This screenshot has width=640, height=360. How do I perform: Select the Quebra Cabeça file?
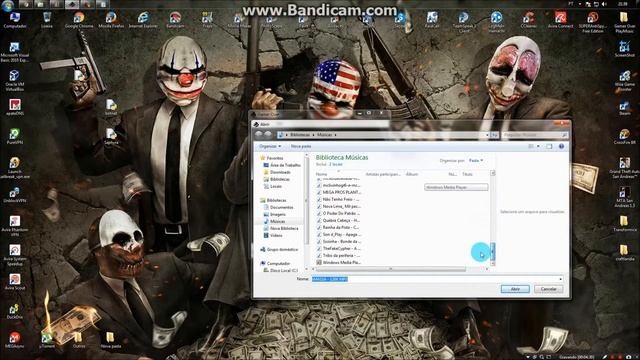click(x=339, y=220)
